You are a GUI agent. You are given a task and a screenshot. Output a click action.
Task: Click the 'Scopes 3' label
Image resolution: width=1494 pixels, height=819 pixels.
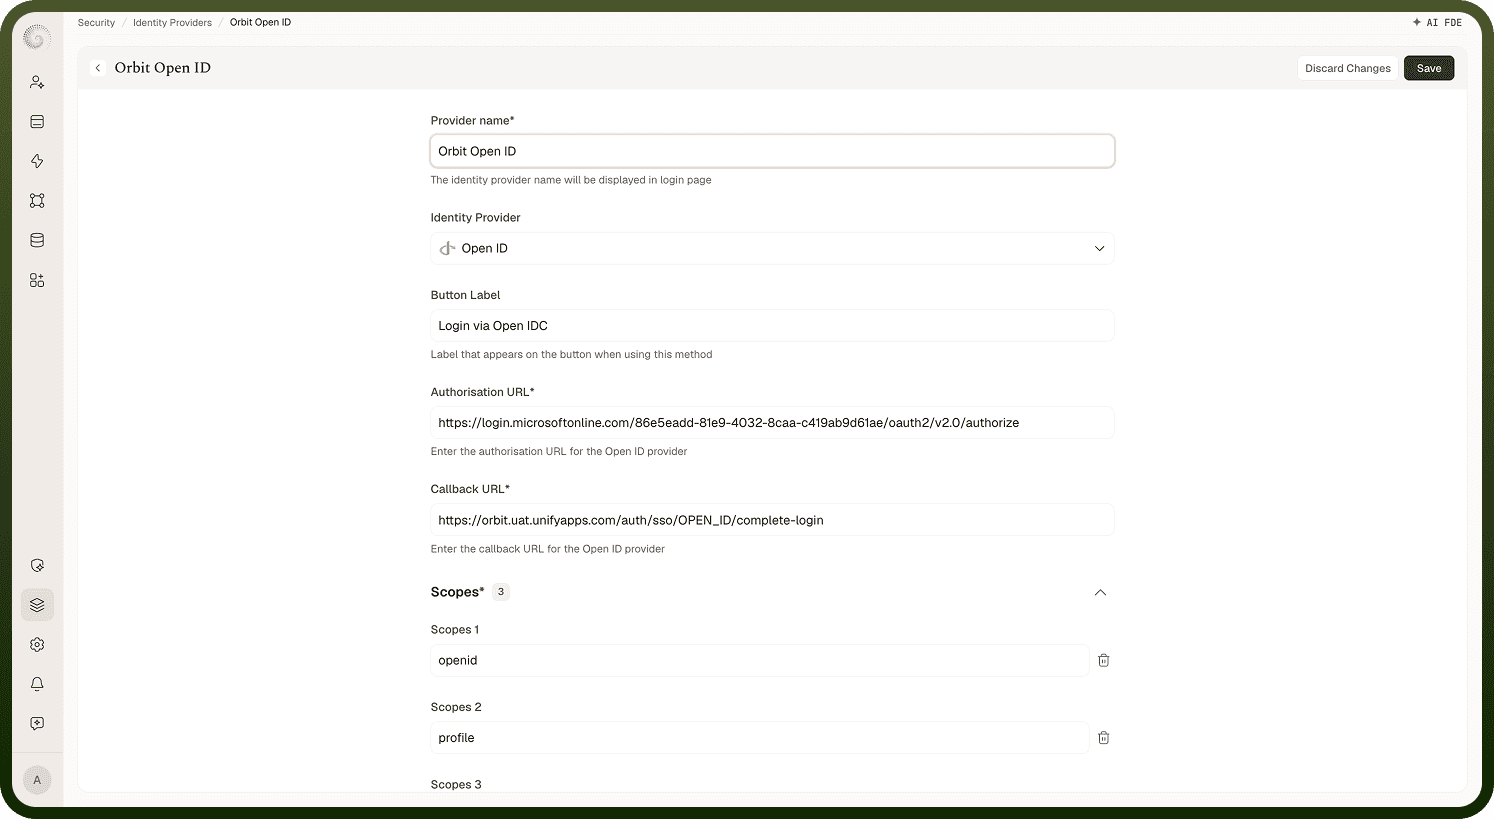456,785
